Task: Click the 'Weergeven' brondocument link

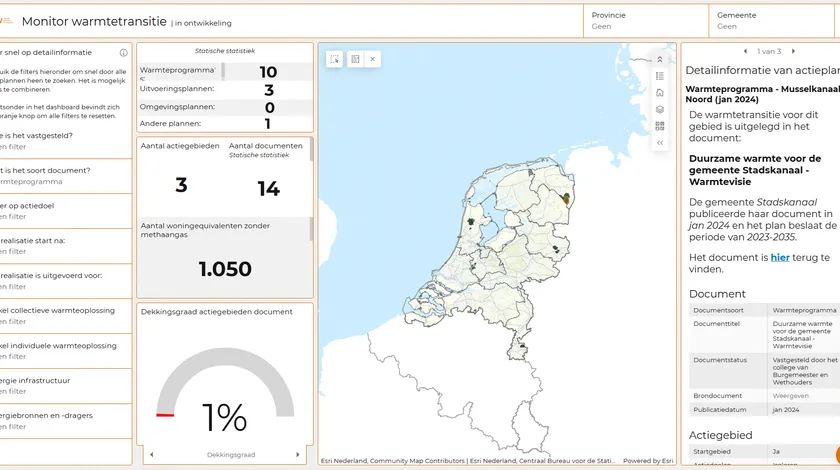Action: tap(791, 396)
